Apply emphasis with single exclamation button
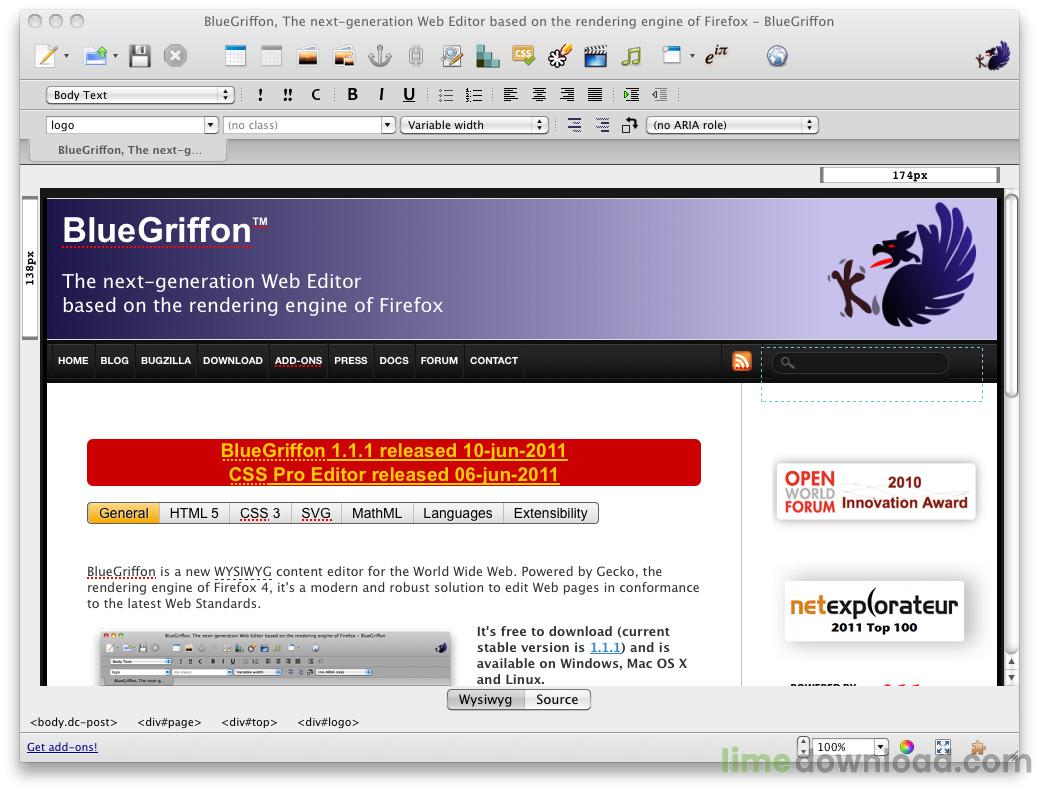1039x792 pixels. pyautogui.click(x=260, y=95)
